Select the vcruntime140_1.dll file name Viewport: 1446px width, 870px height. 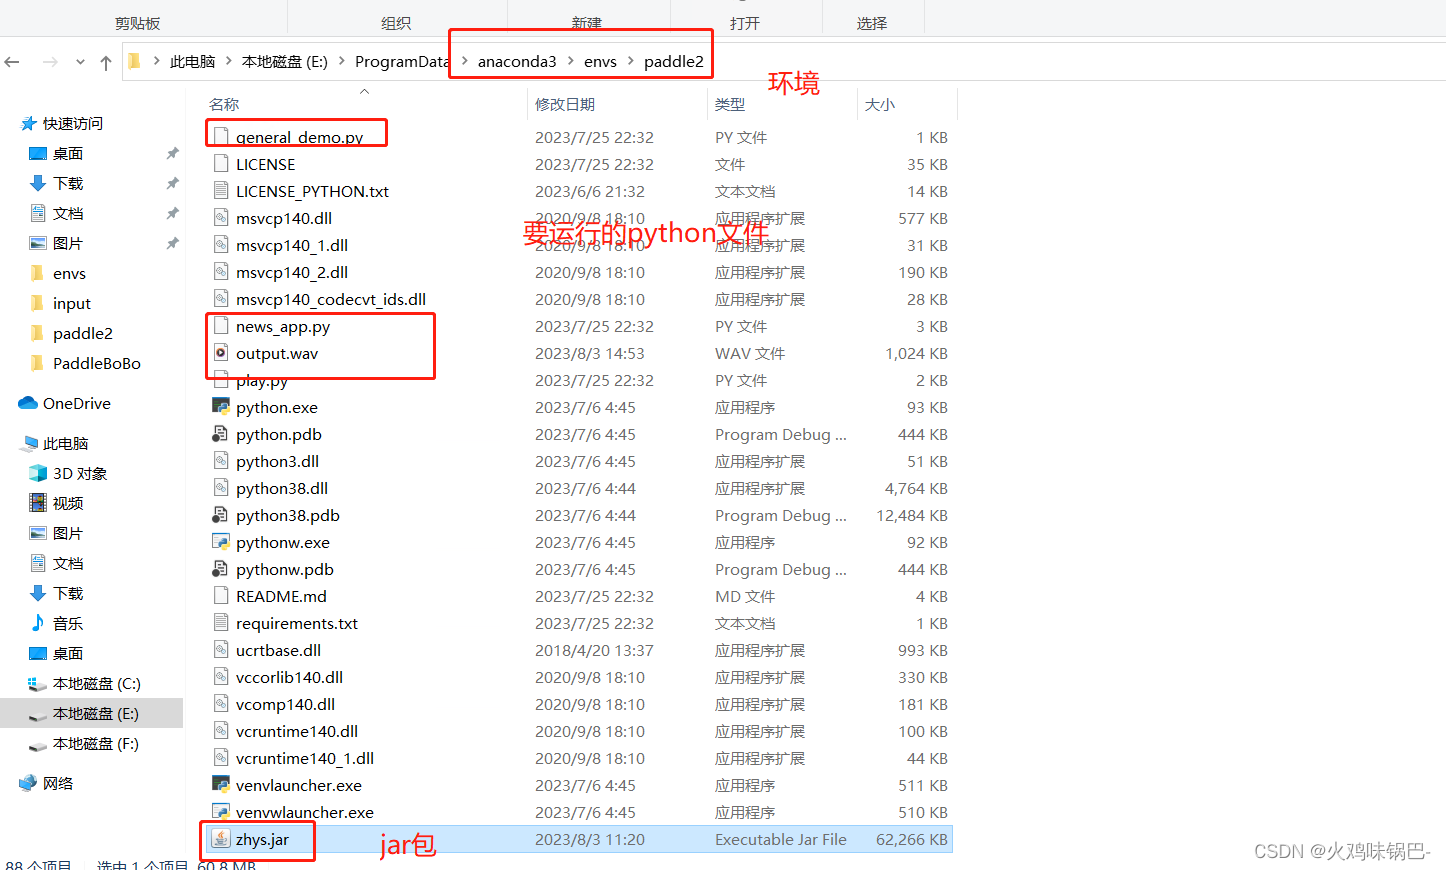point(305,758)
